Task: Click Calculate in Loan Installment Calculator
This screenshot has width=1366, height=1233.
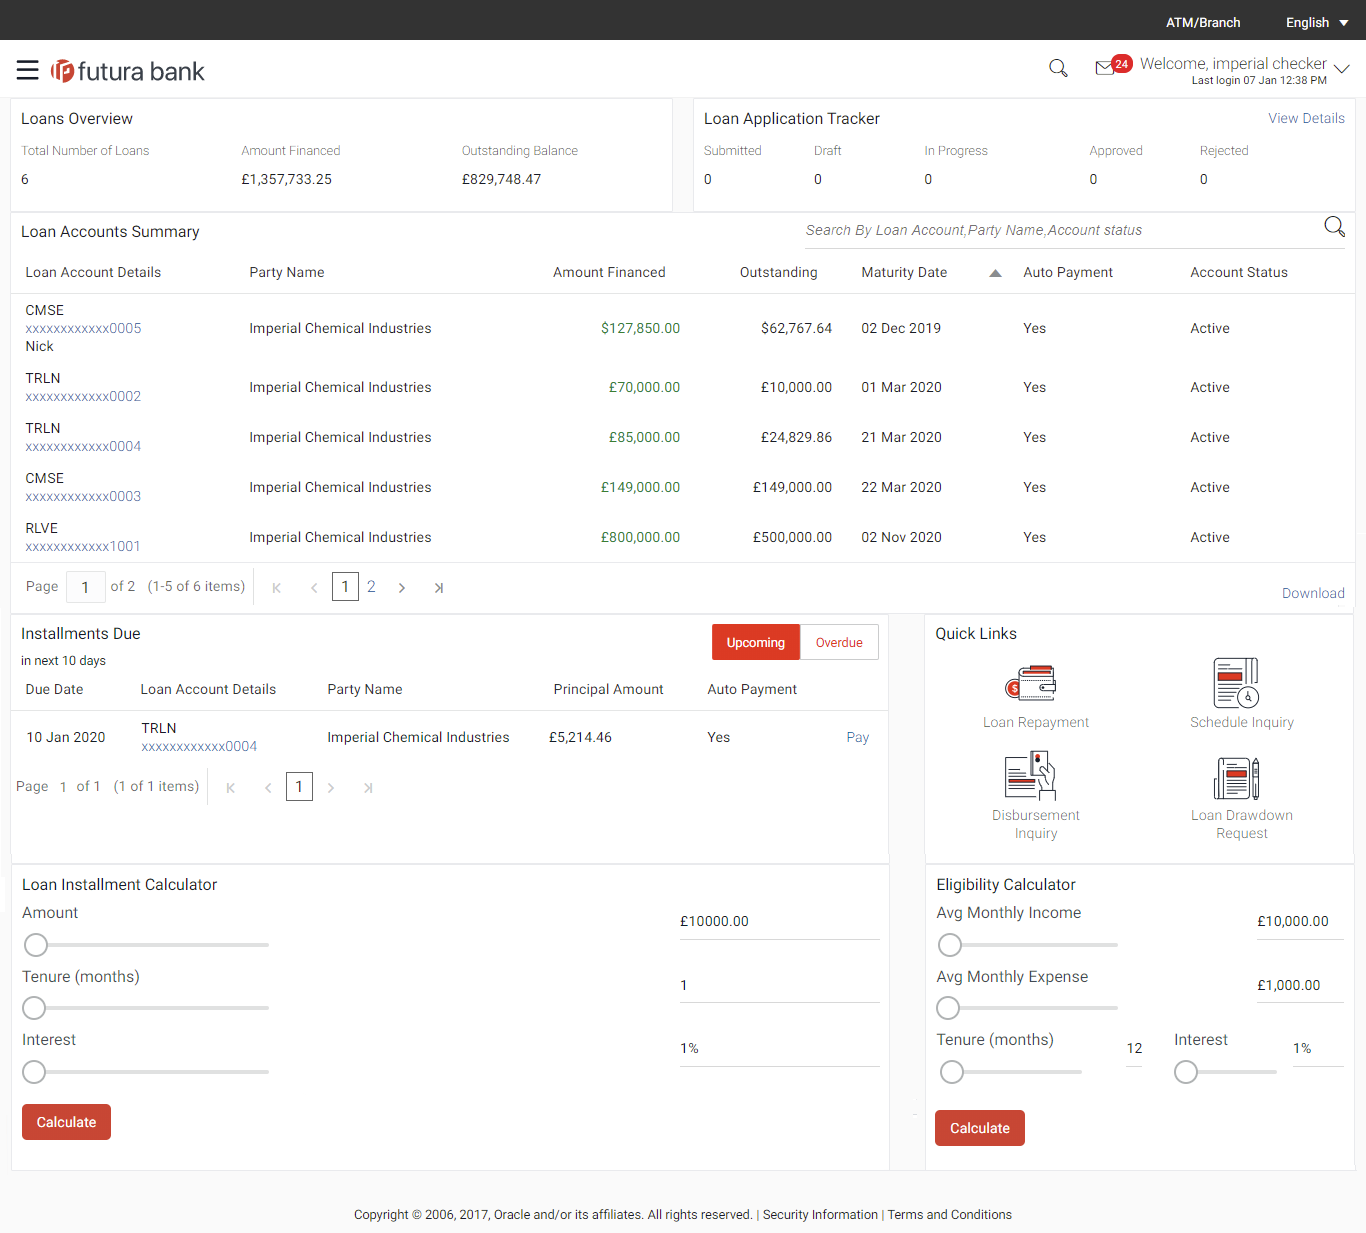Action: pyautogui.click(x=66, y=1122)
